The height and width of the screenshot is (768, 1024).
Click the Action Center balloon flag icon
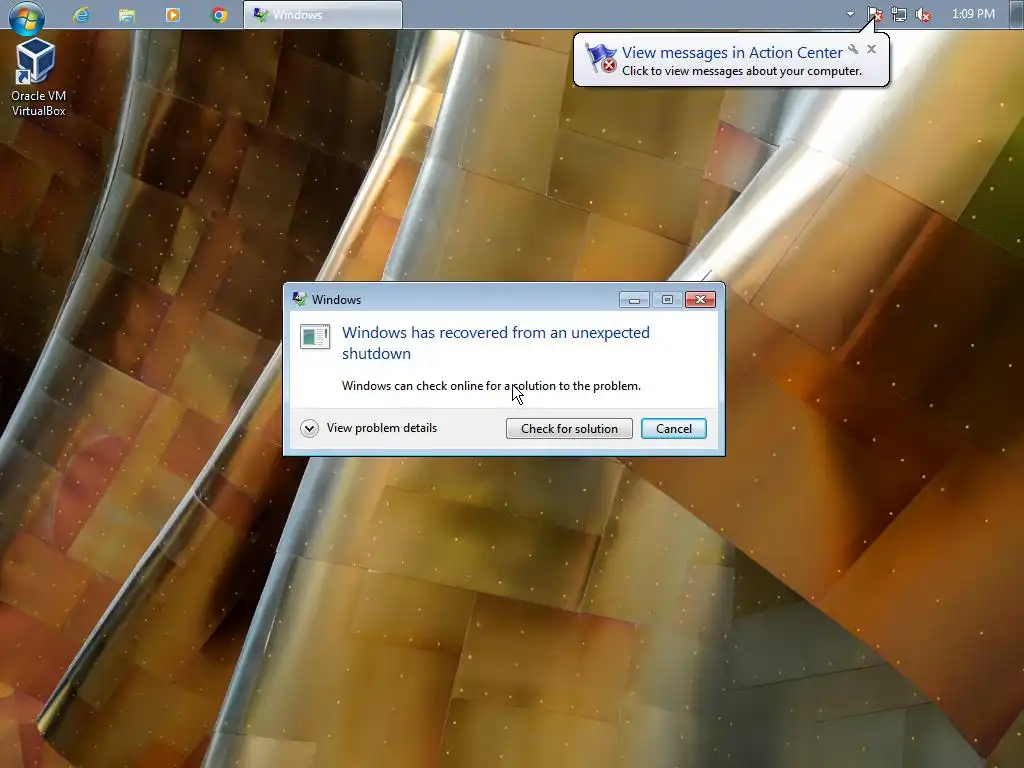tap(601, 58)
